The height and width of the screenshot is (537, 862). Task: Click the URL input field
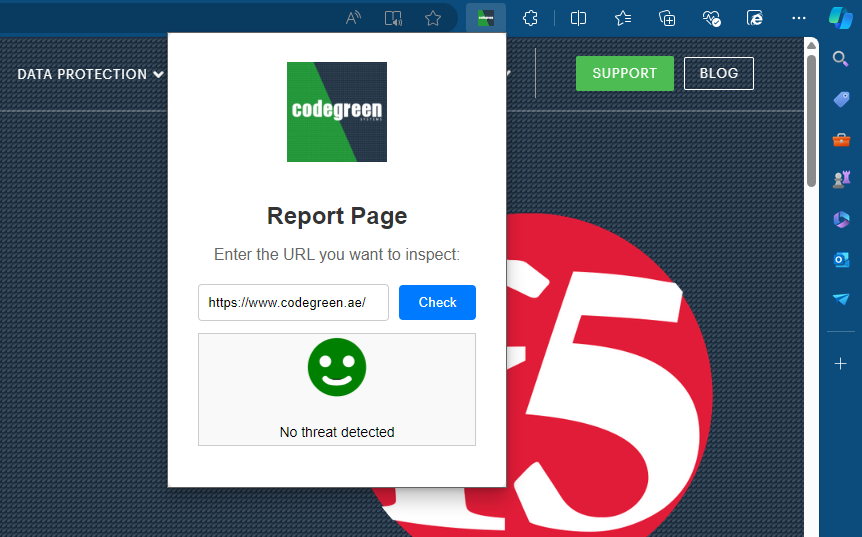293,302
